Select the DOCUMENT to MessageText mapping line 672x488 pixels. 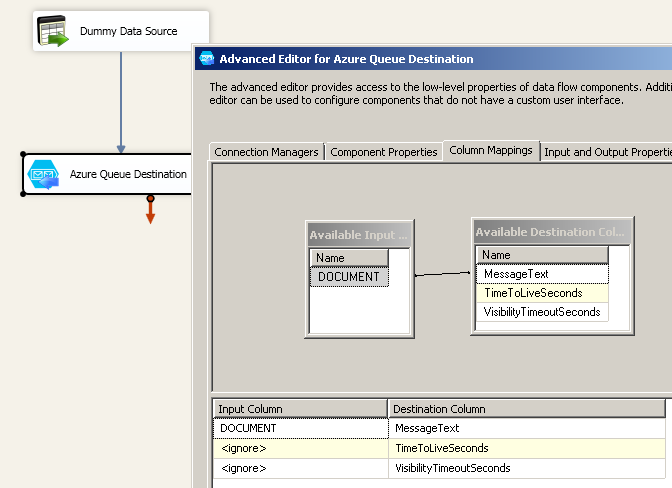443,274
